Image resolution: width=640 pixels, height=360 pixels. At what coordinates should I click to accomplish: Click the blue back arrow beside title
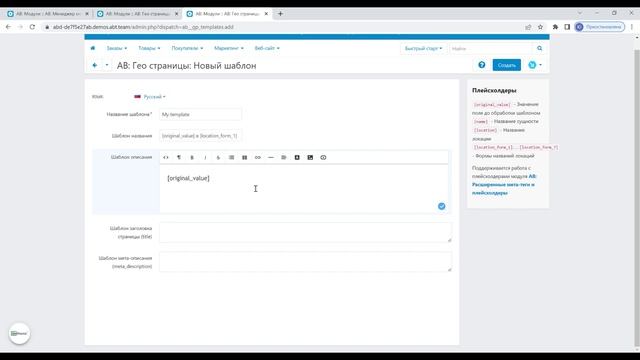(x=95, y=65)
